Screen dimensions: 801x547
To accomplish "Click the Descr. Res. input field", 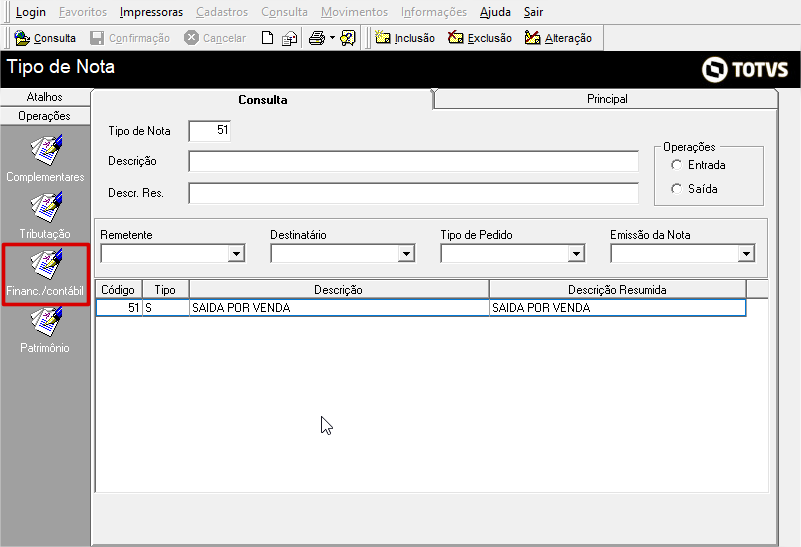I will tap(413, 194).
